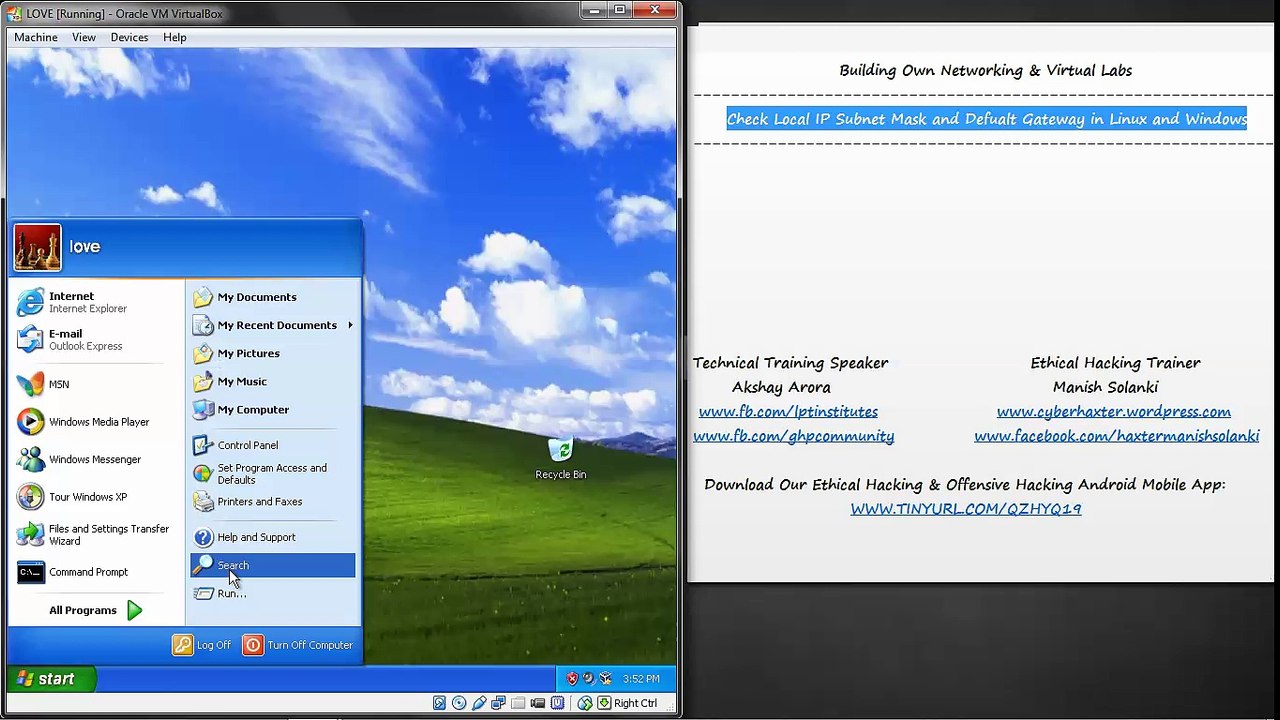This screenshot has width=1280, height=720.
Task: Launch Outlook Express E-mail entry
Action: click(96, 340)
